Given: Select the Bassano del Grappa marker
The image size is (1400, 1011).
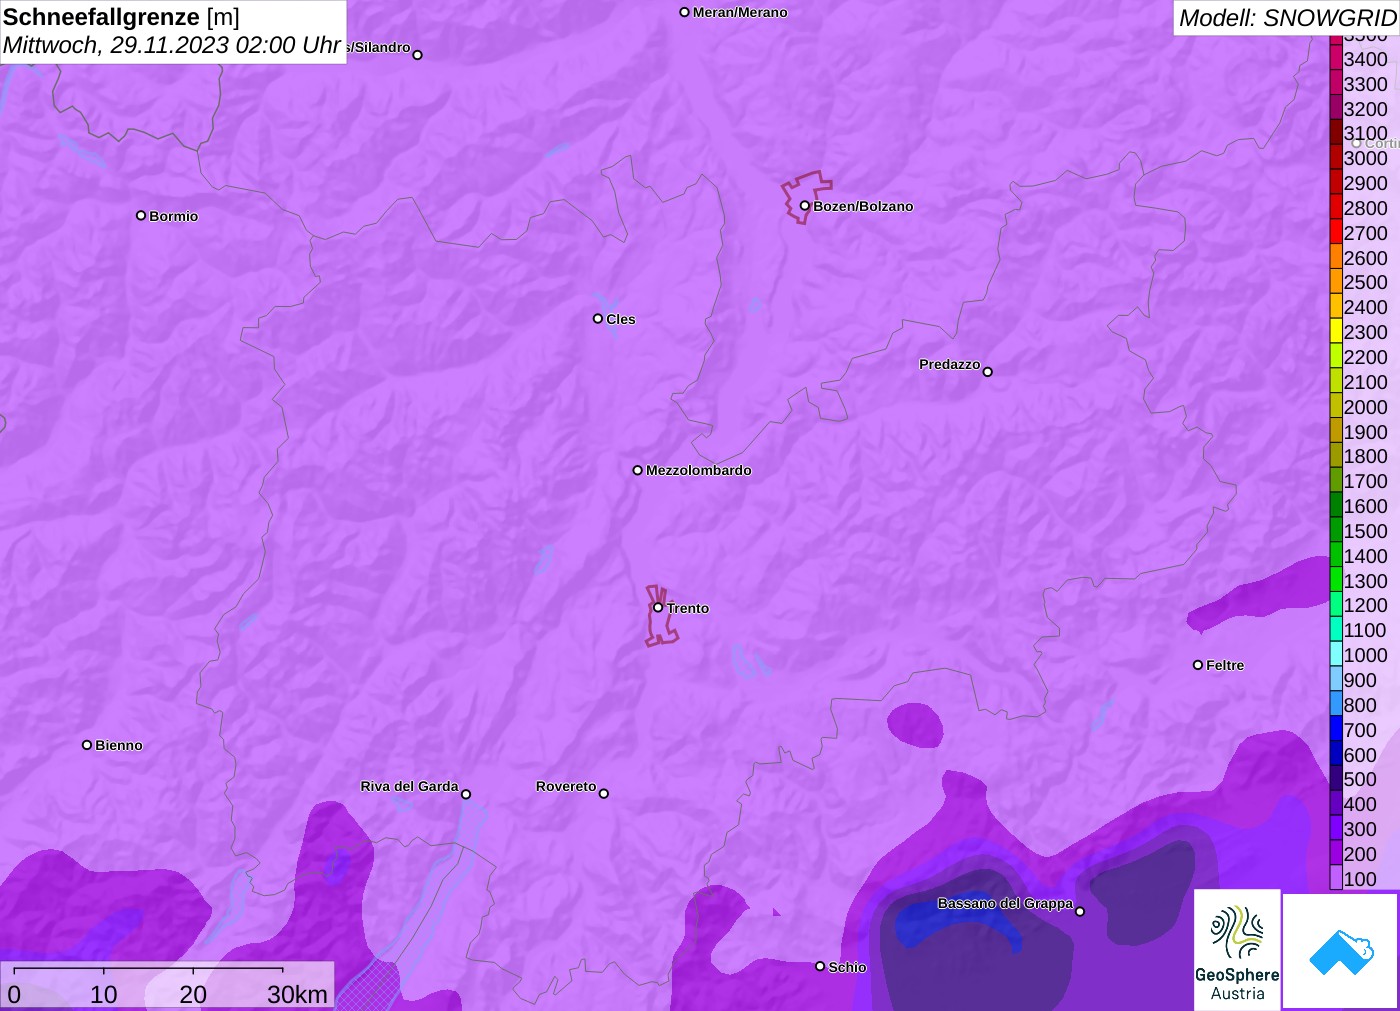Looking at the screenshot, I should [1080, 911].
